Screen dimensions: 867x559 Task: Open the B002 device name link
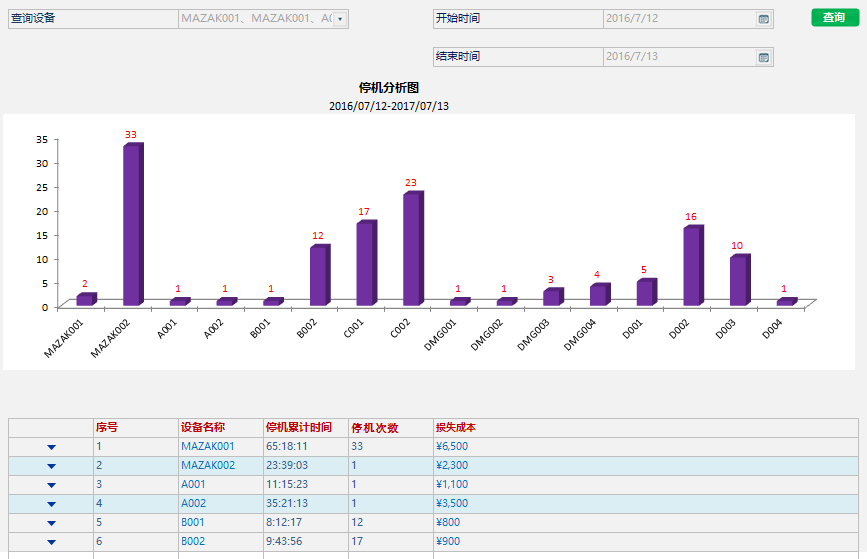tap(193, 542)
